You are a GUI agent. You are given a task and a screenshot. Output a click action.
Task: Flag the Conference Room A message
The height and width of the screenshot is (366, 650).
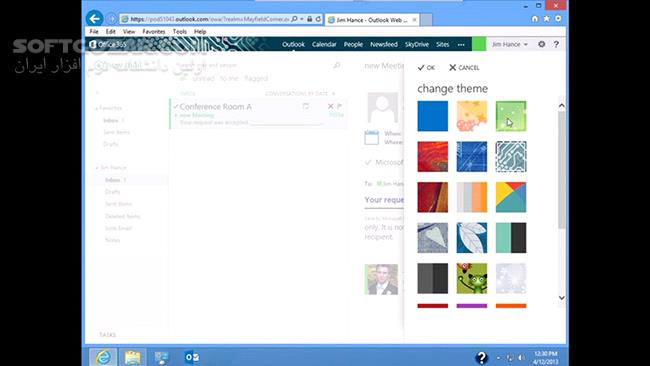[340, 106]
